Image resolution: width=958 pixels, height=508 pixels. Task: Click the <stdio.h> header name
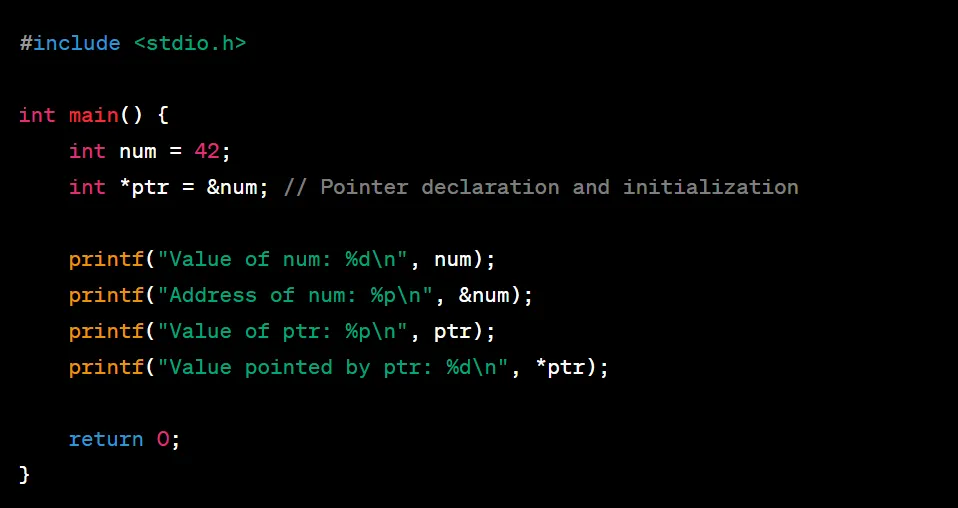click(x=189, y=43)
